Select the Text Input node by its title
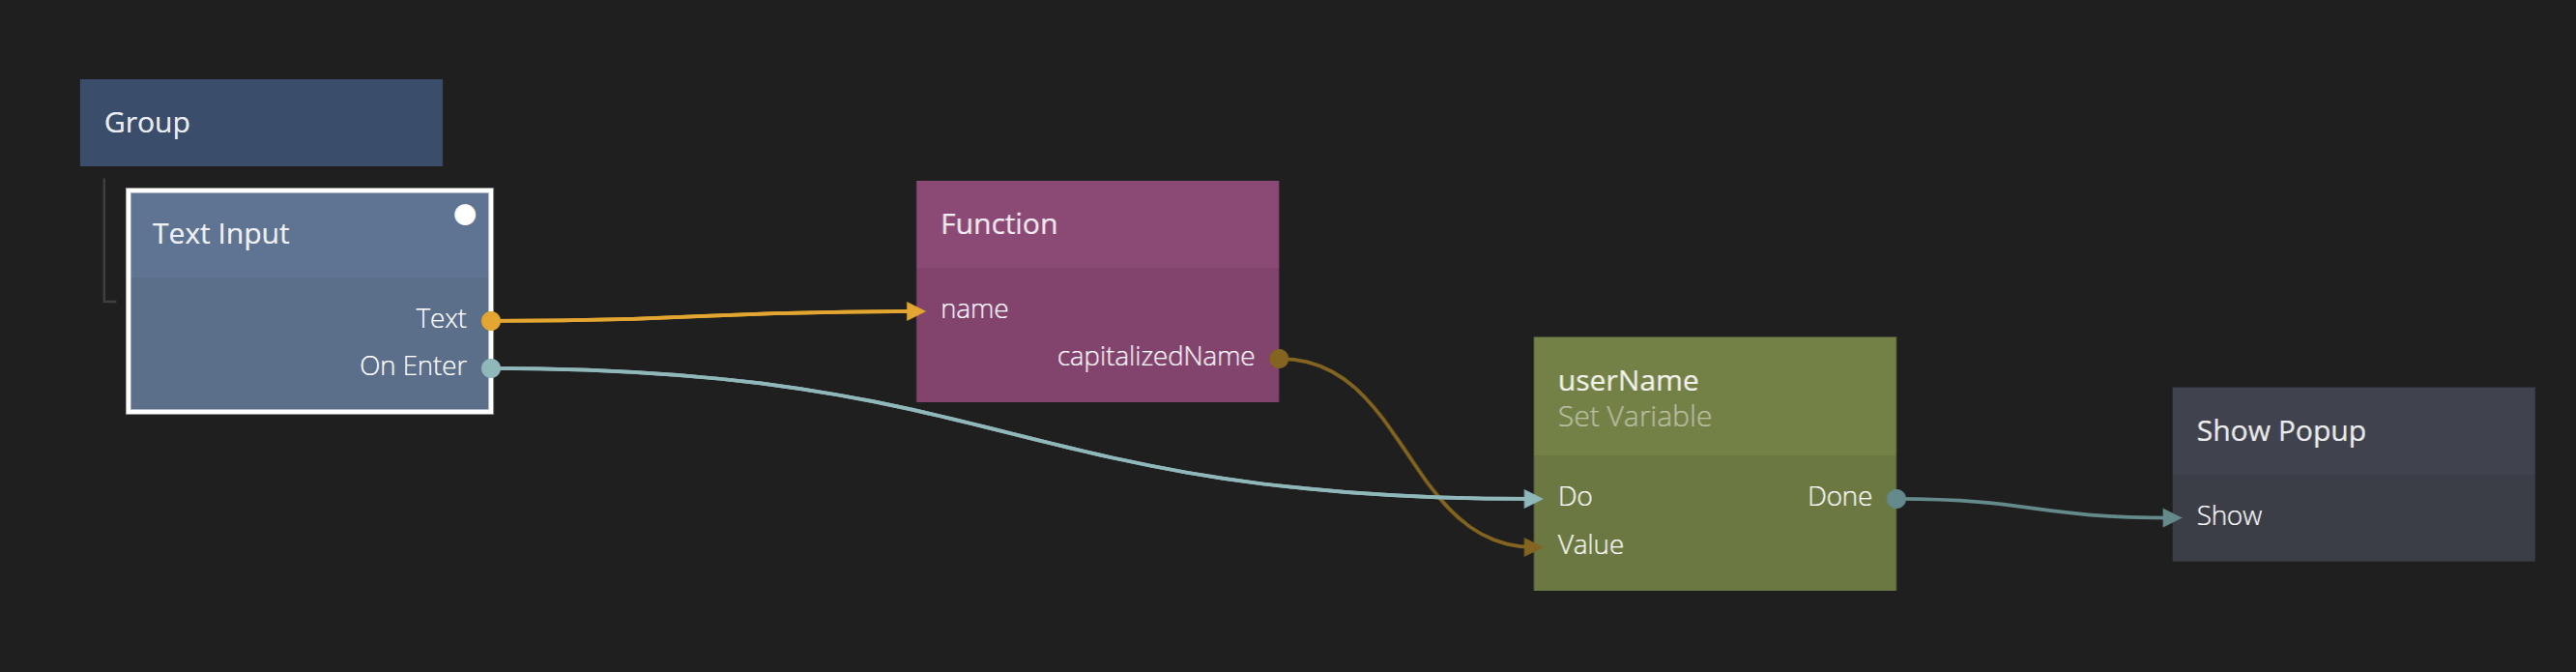This screenshot has height=672, width=2576. [x=221, y=234]
